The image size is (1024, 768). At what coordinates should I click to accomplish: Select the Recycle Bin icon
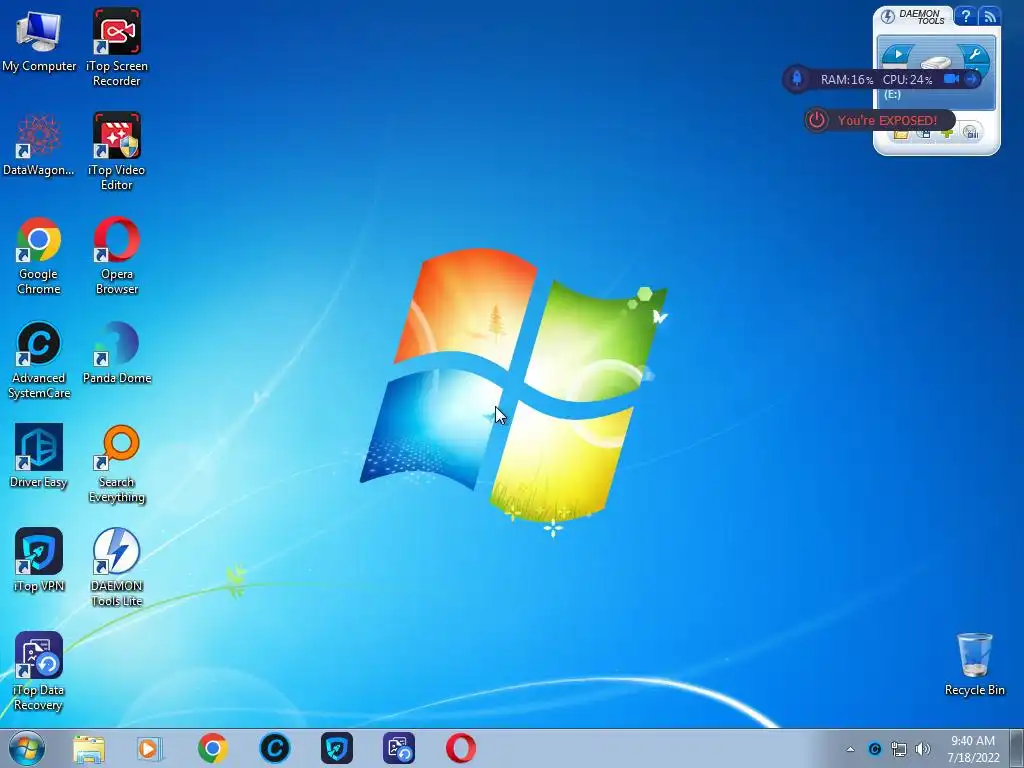point(974,664)
